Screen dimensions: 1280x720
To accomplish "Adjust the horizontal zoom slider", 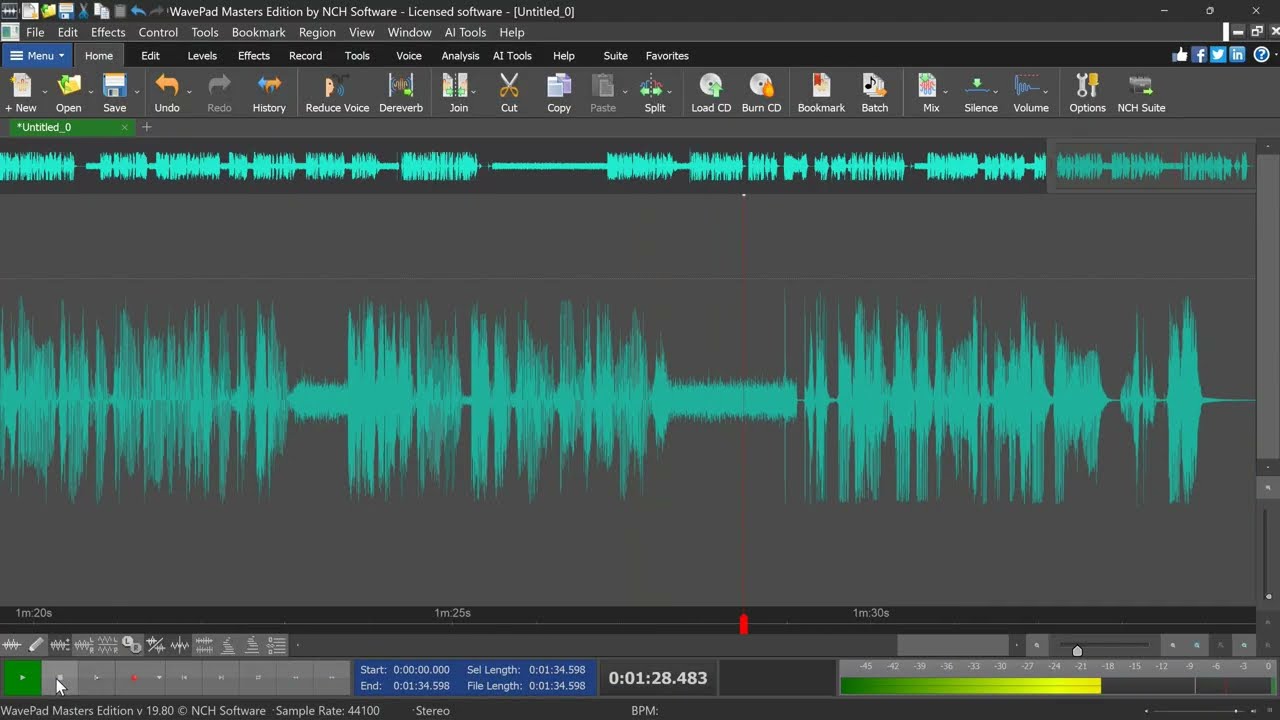I will click(x=1077, y=650).
